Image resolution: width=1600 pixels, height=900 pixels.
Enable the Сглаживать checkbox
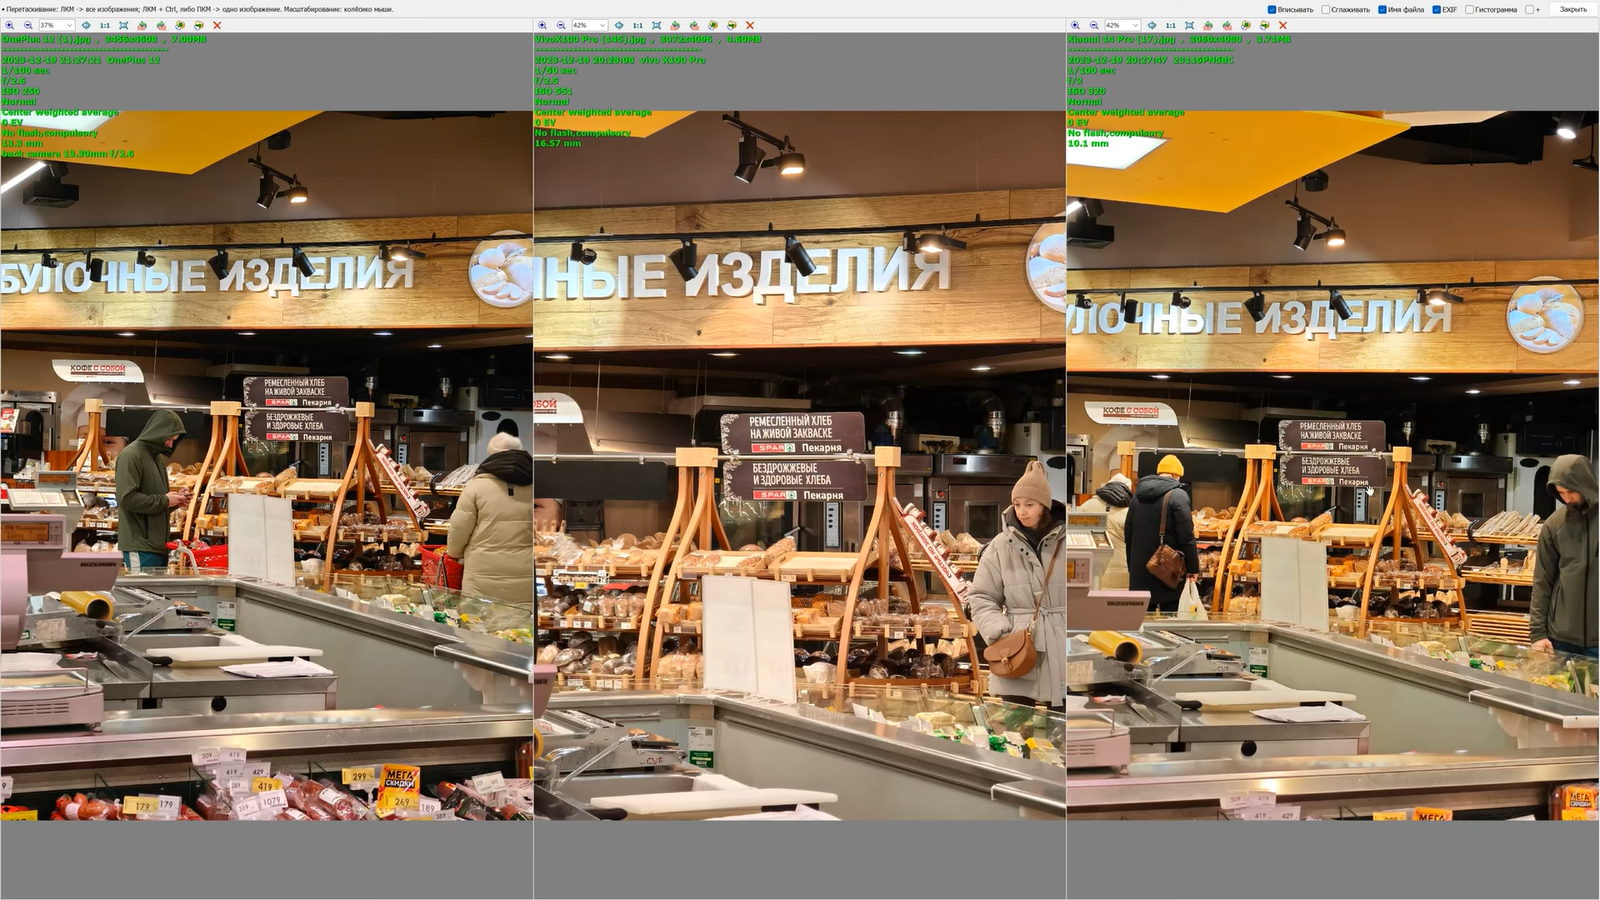(1326, 10)
